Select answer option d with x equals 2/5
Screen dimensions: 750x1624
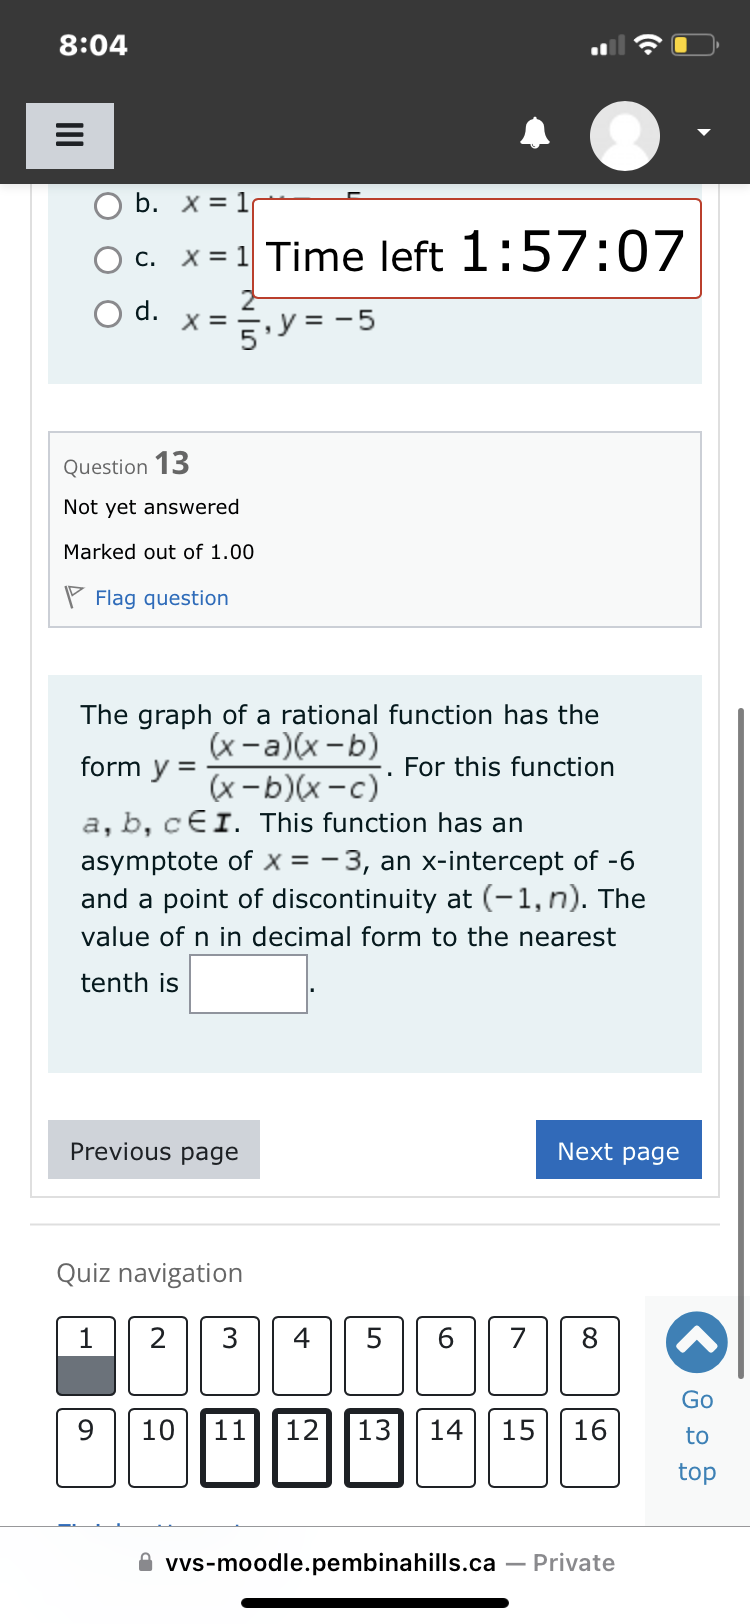(107, 313)
